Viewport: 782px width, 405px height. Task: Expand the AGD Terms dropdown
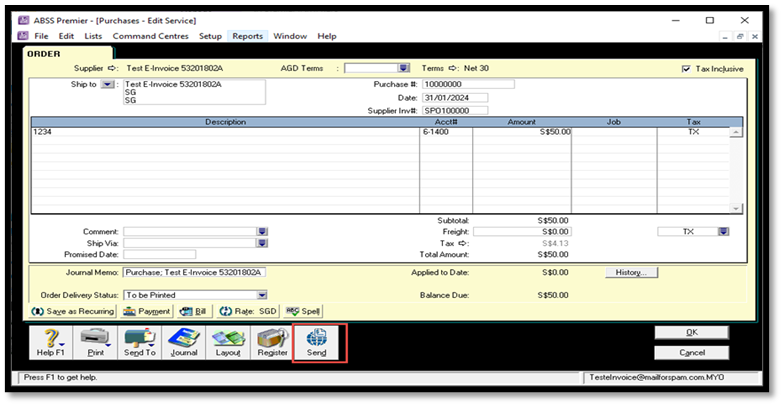404,68
